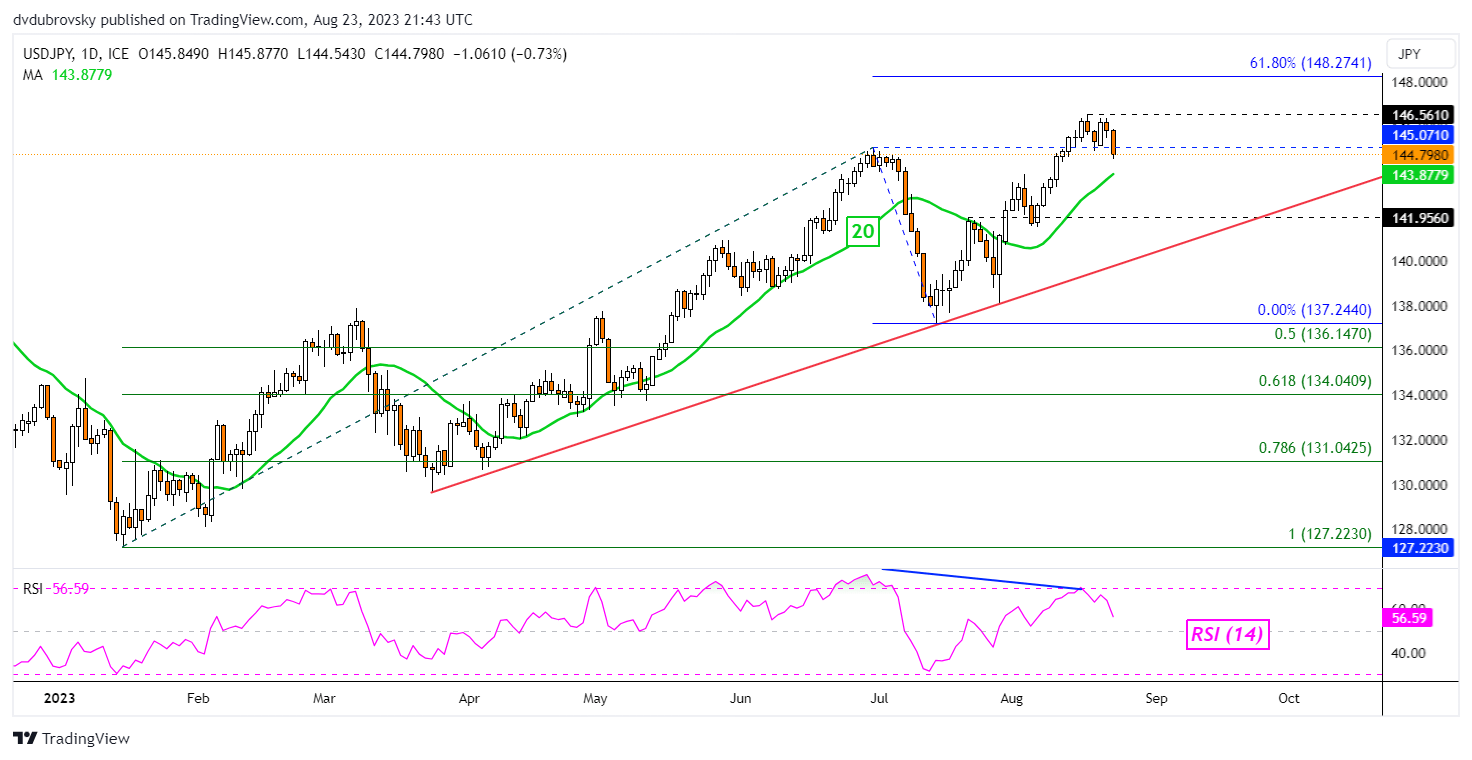
Task: Click the '2023' label on time axis
Action: click(42, 698)
